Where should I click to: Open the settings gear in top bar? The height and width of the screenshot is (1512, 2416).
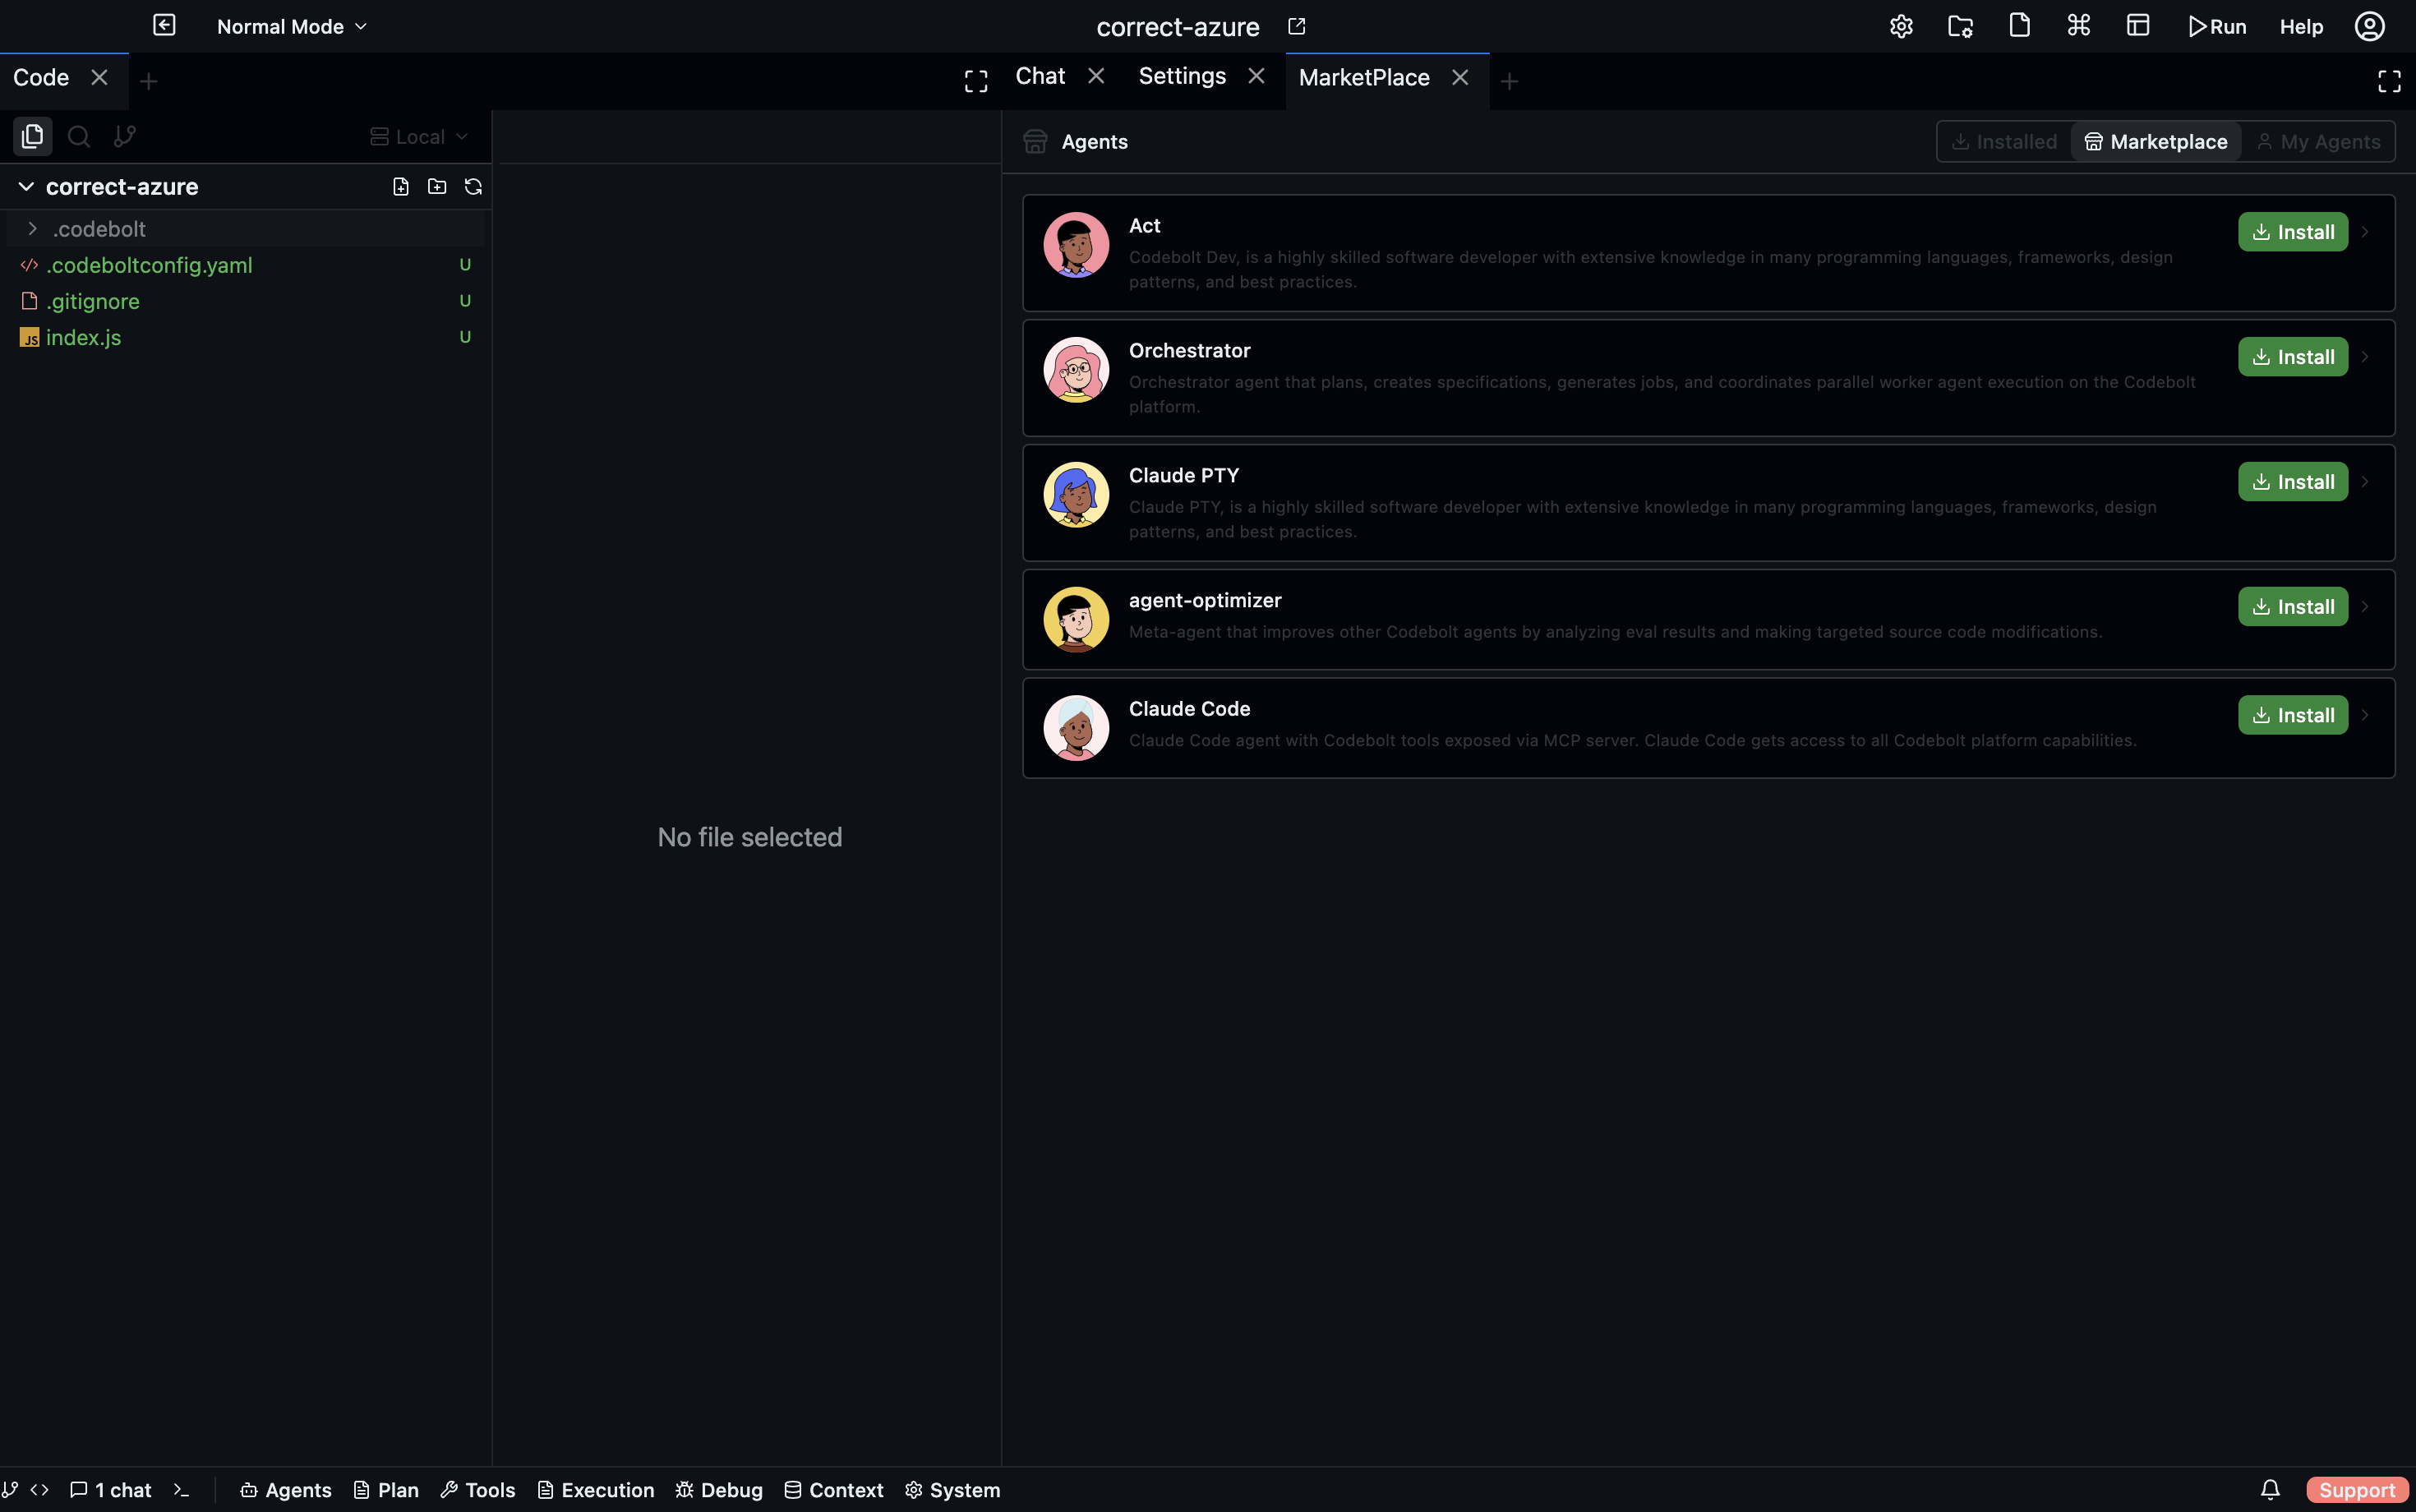1901,26
